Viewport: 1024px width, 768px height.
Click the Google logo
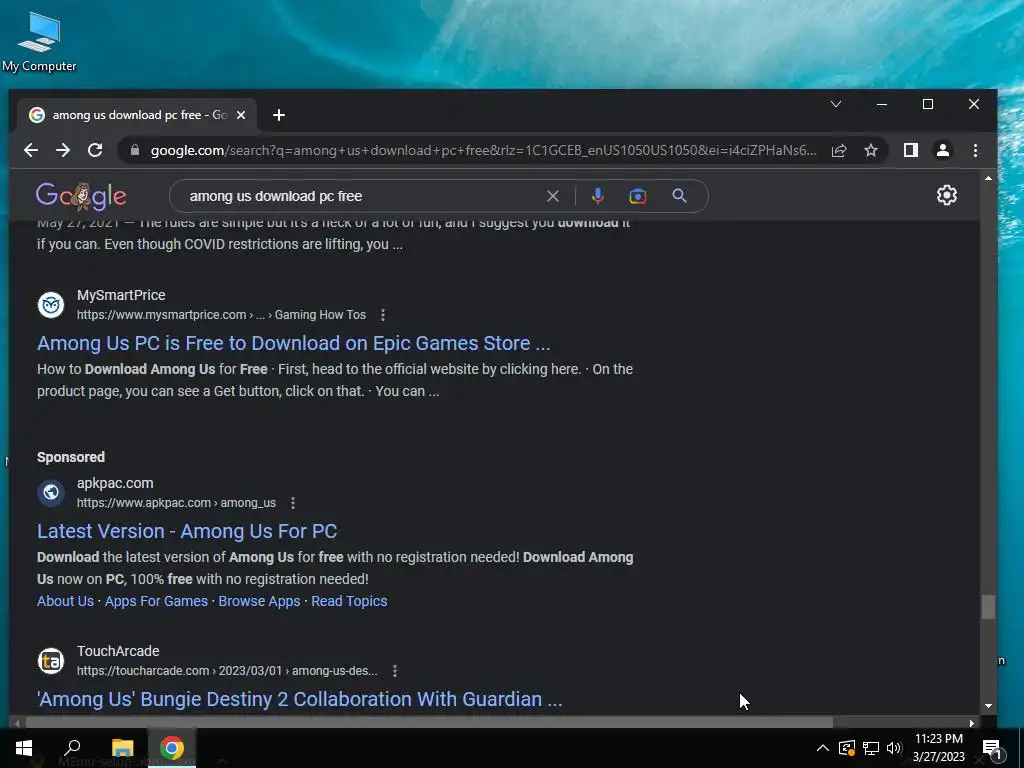tap(81, 196)
